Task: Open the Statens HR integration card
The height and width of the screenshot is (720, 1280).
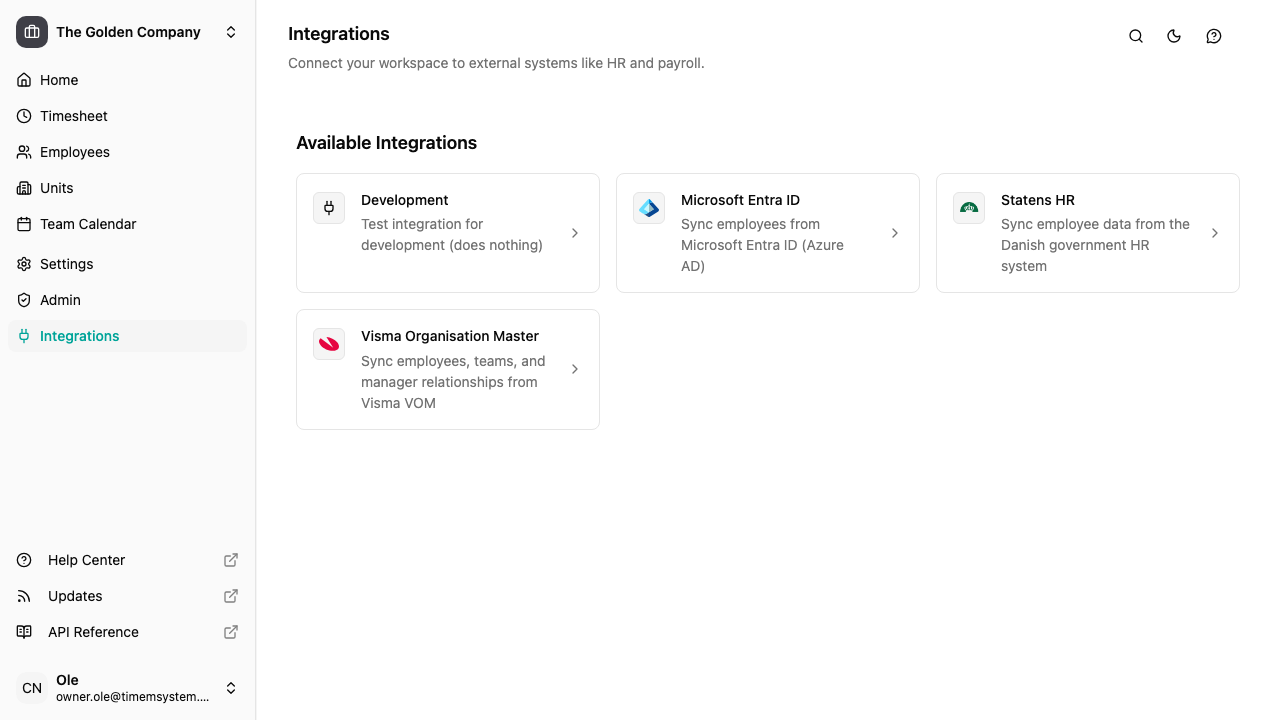Action: (1087, 233)
